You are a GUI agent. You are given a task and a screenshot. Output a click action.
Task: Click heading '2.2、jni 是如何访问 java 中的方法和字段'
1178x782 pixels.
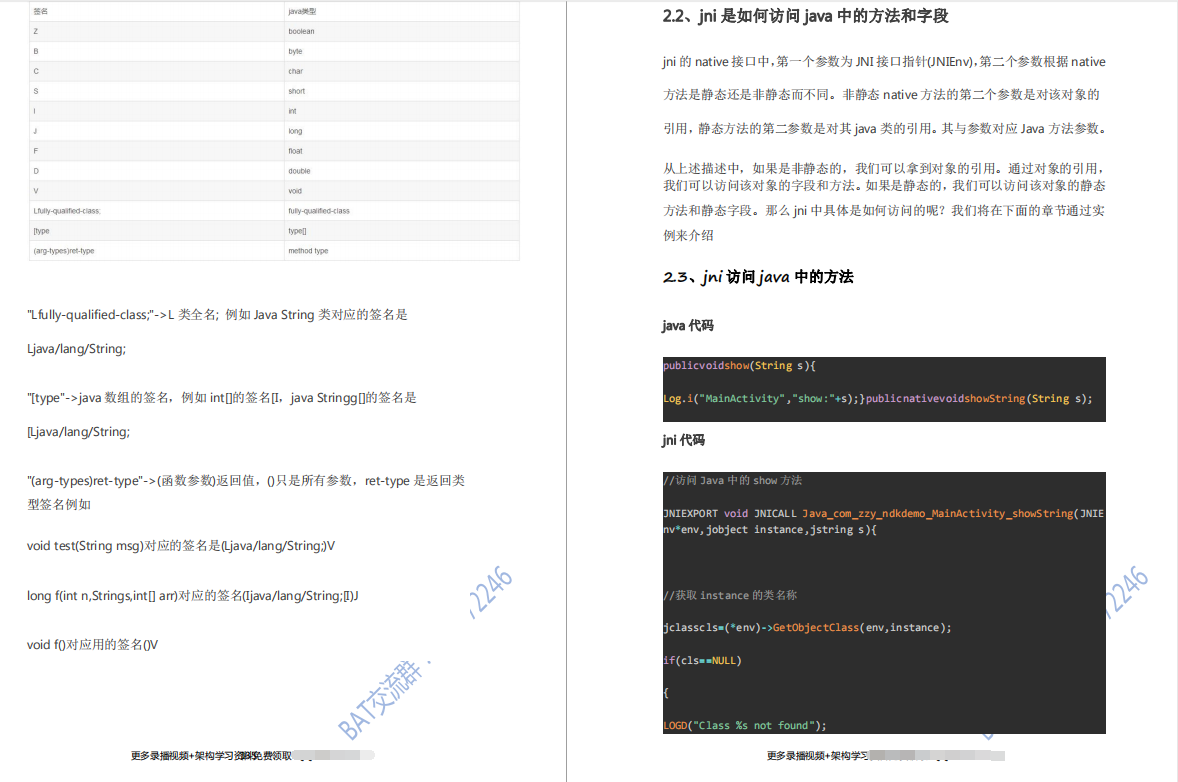click(x=805, y=16)
